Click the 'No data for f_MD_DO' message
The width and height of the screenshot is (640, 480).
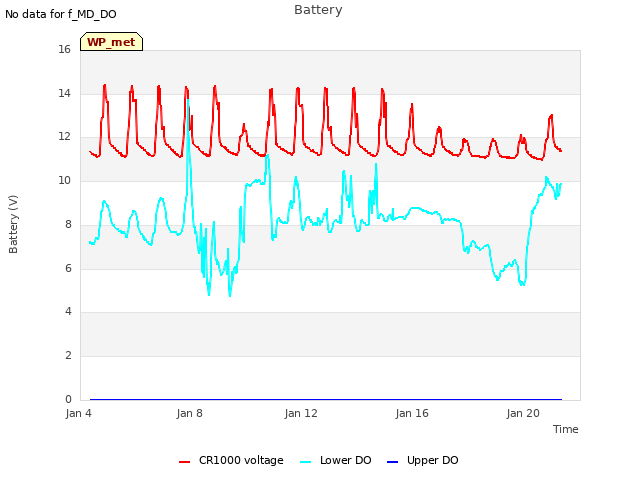click(x=61, y=14)
